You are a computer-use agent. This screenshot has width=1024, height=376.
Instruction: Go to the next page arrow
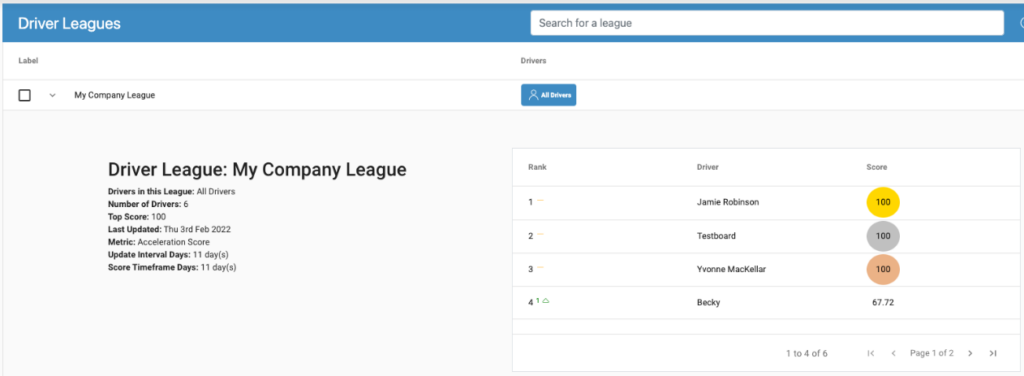(970, 353)
